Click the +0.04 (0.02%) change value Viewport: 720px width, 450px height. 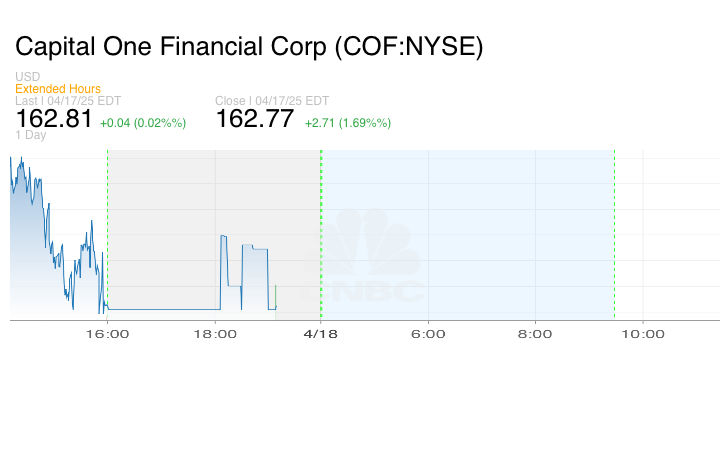[143, 123]
